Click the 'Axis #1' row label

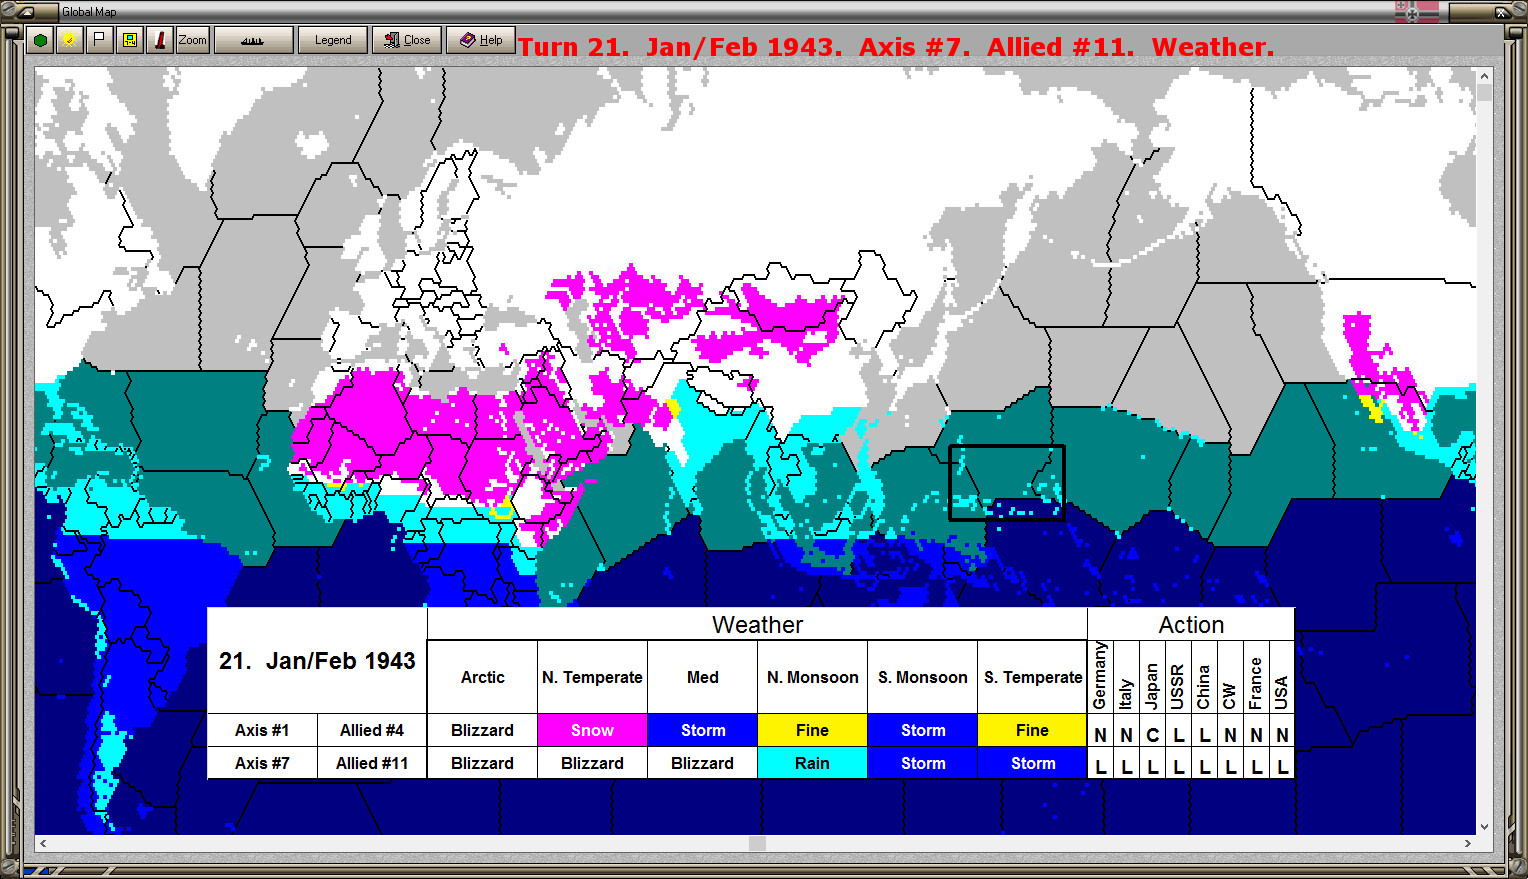pyautogui.click(x=262, y=730)
